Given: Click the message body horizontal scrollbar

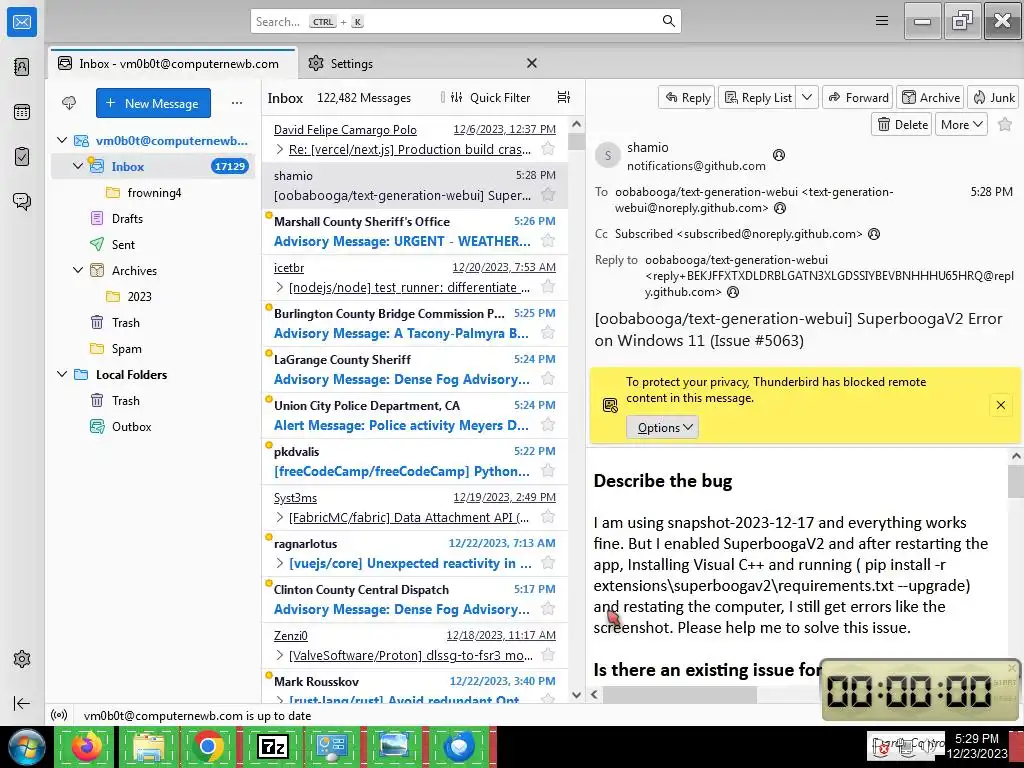Looking at the screenshot, I should [x=679, y=694].
